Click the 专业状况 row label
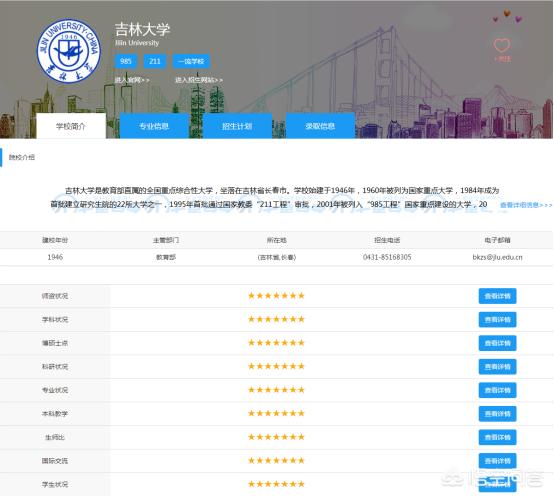This screenshot has width=554, height=497. (x=55, y=390)
